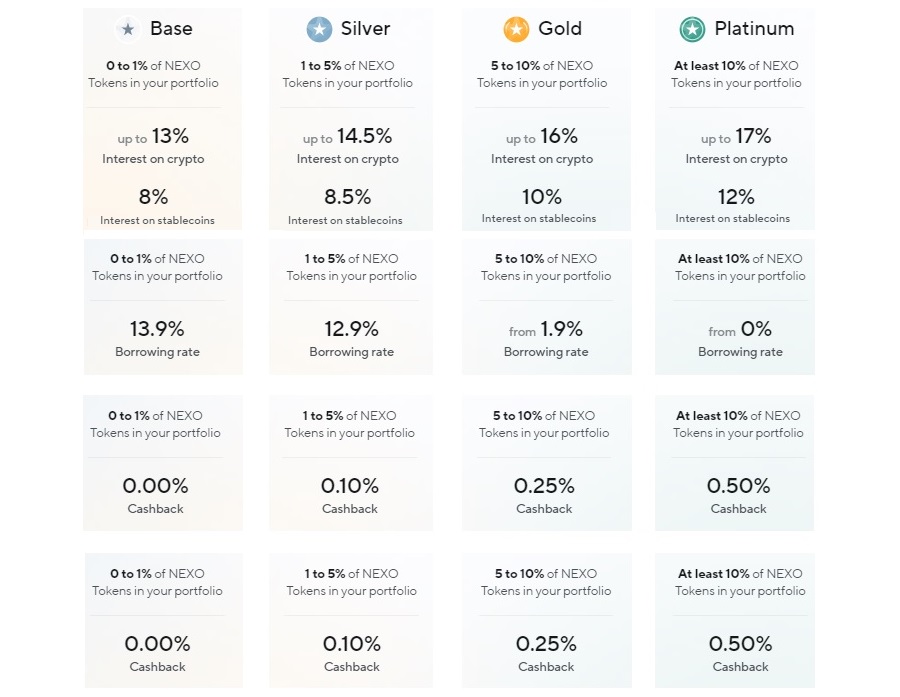
Task: Click the Base 13.9% borrowing rate card
Action: point(163,307)
